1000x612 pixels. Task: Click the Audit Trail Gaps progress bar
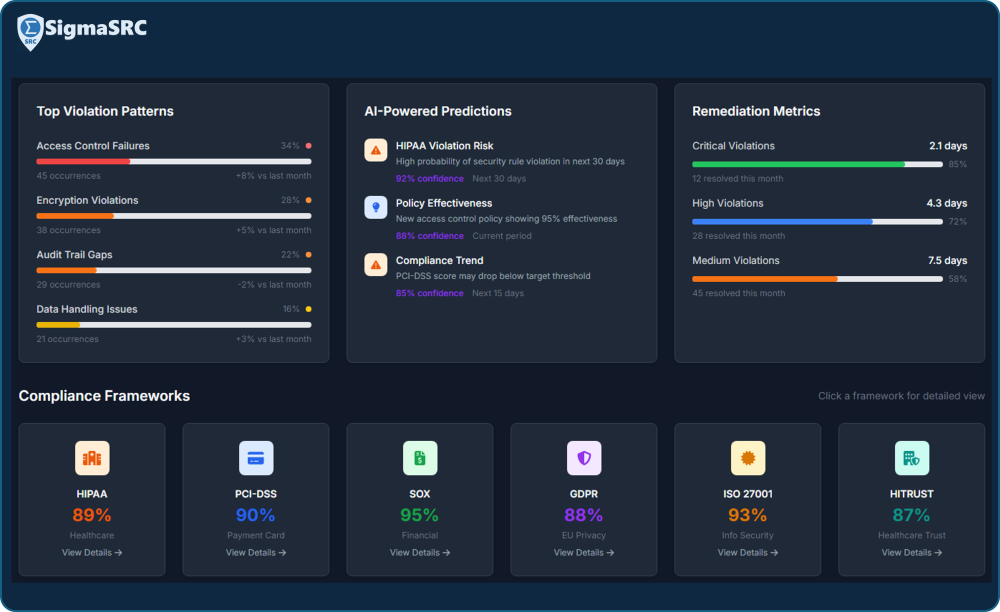click(x=173, y=270)
